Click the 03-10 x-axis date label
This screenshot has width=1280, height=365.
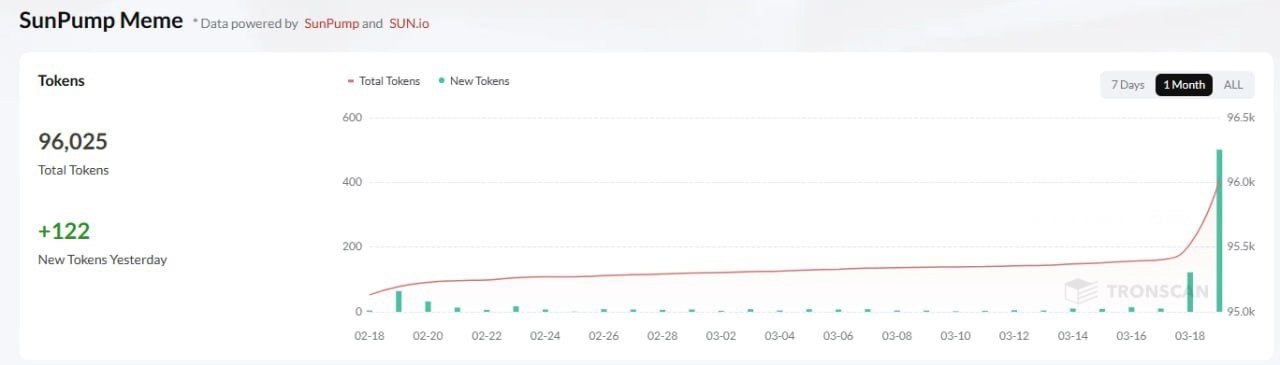956,336
